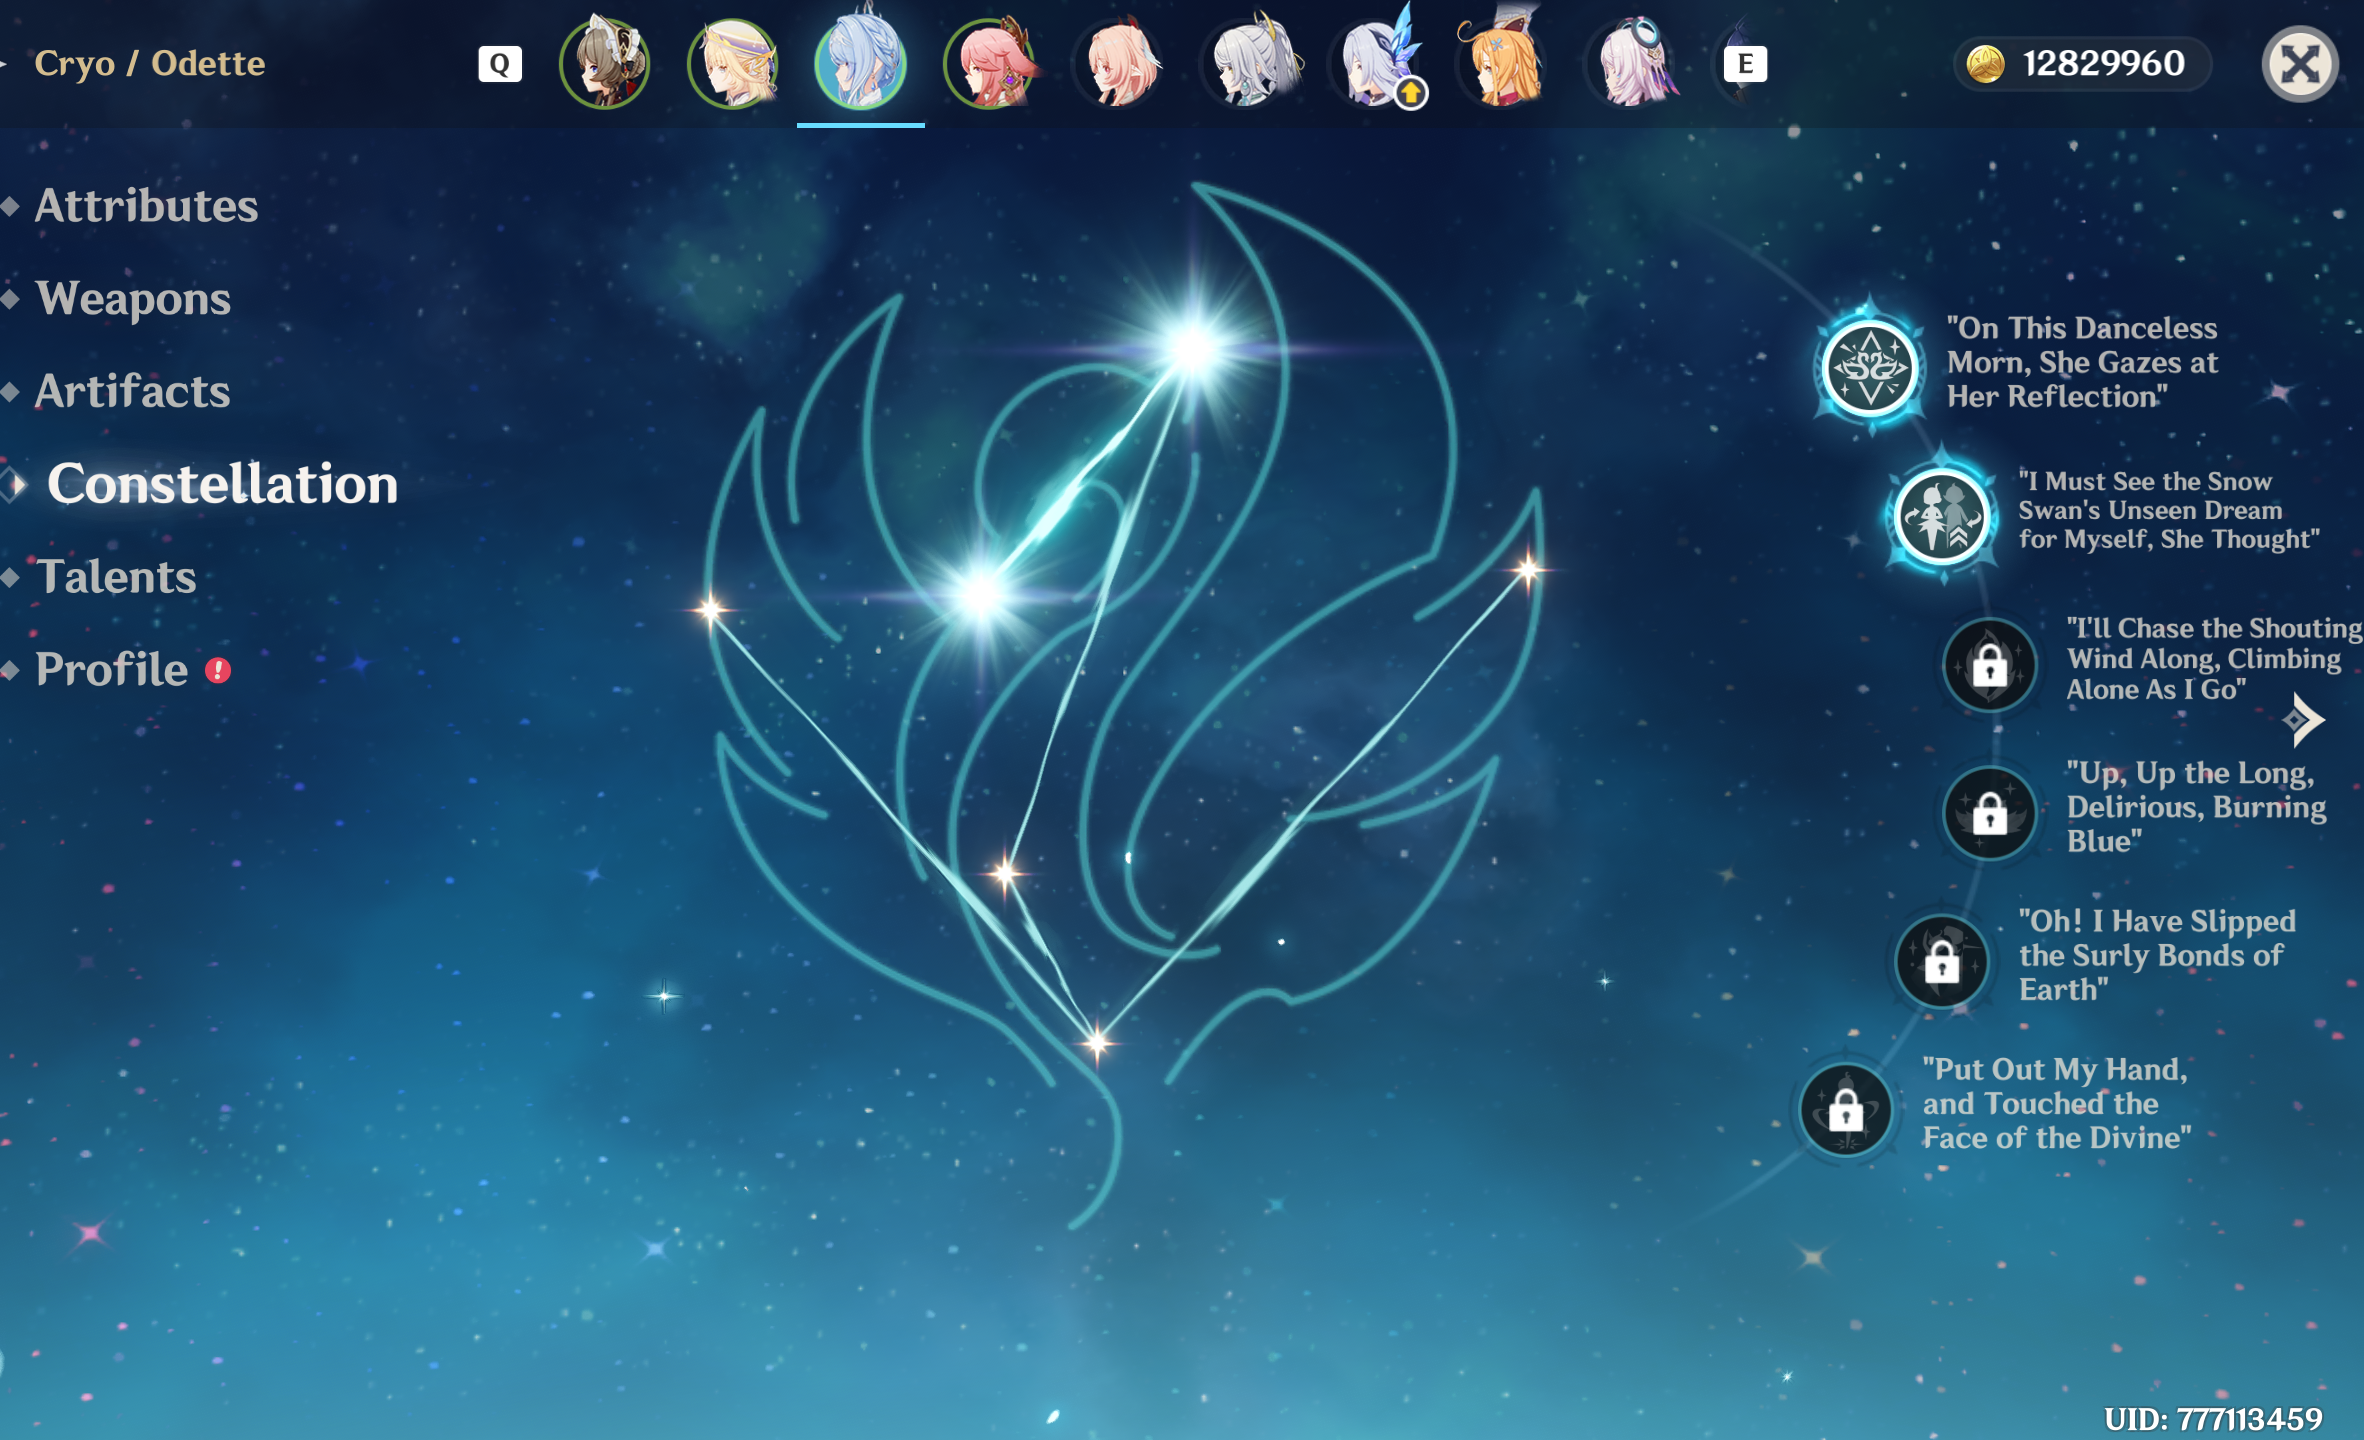Open the Talents menu
This screenshot has width=2364, height=1440.
(116, 577)
